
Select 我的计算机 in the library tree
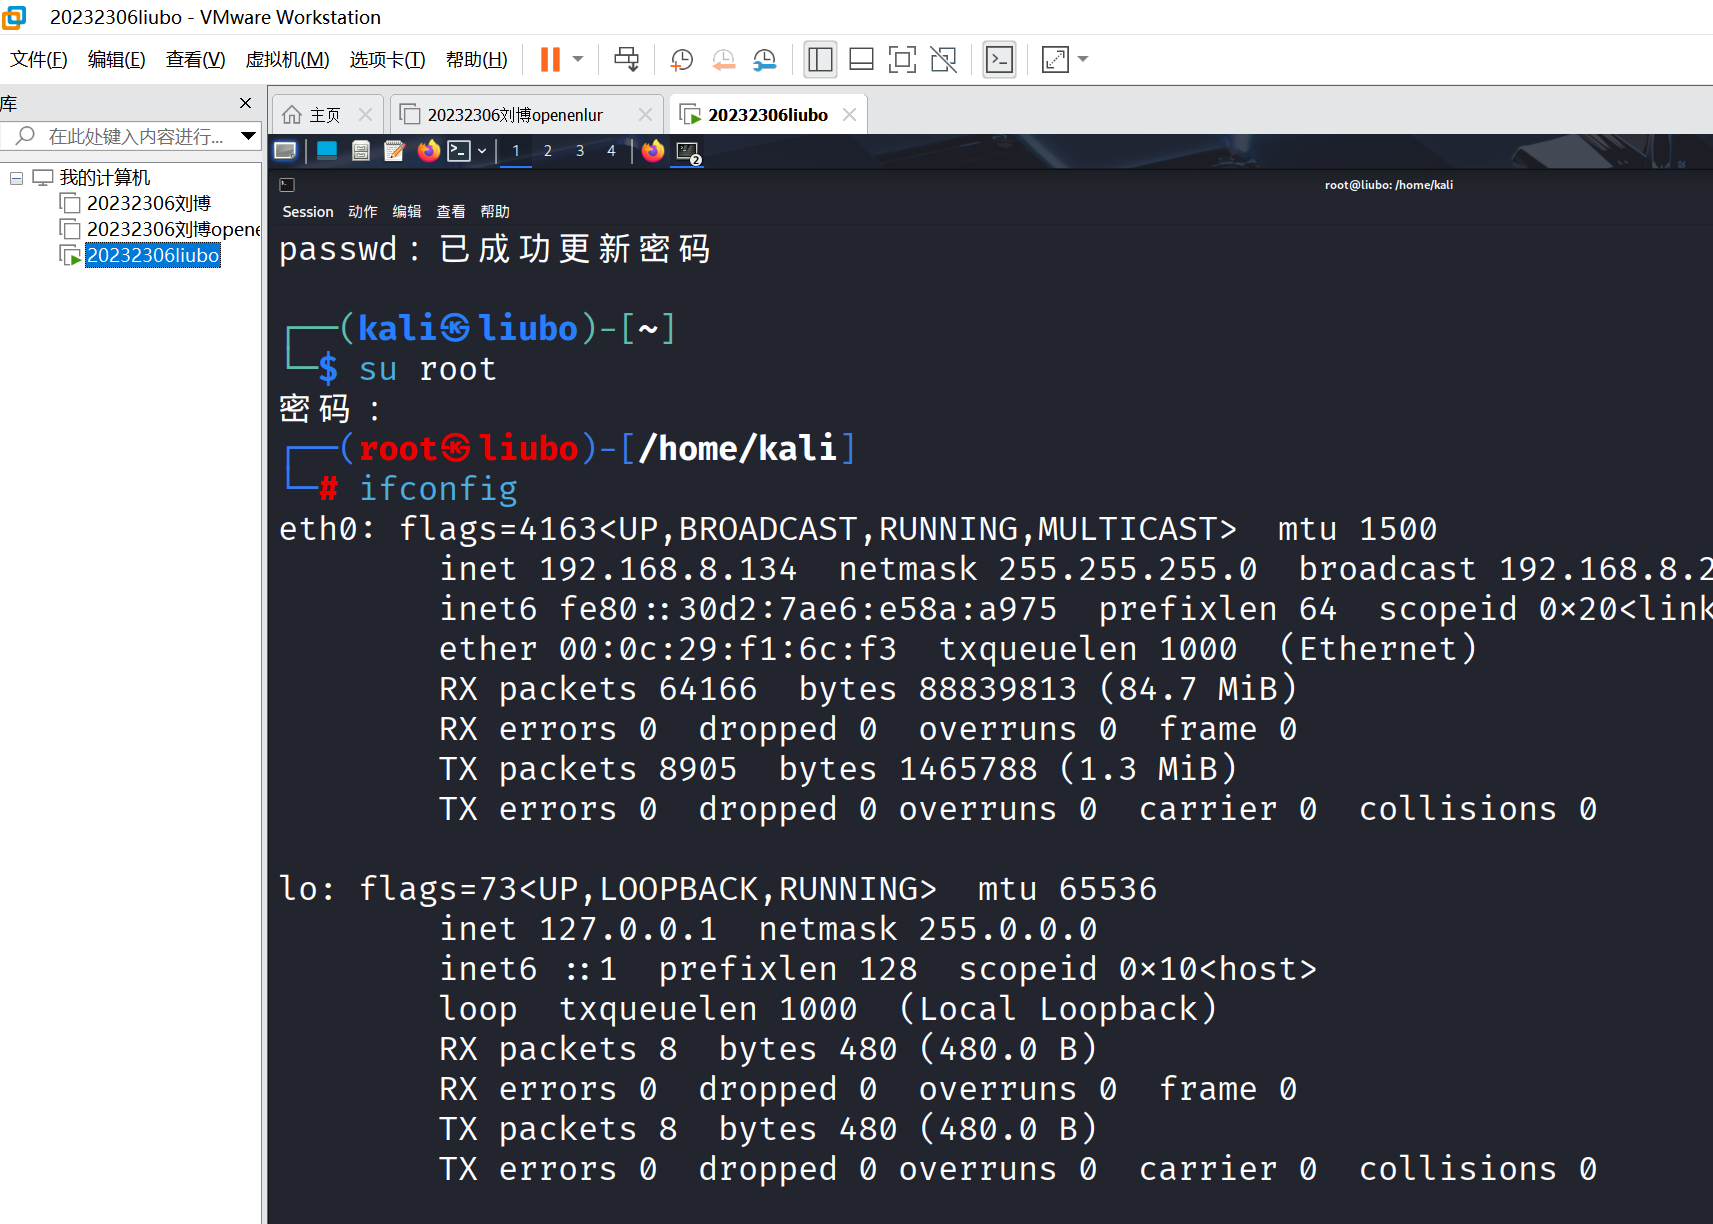[x=104, y=178]
